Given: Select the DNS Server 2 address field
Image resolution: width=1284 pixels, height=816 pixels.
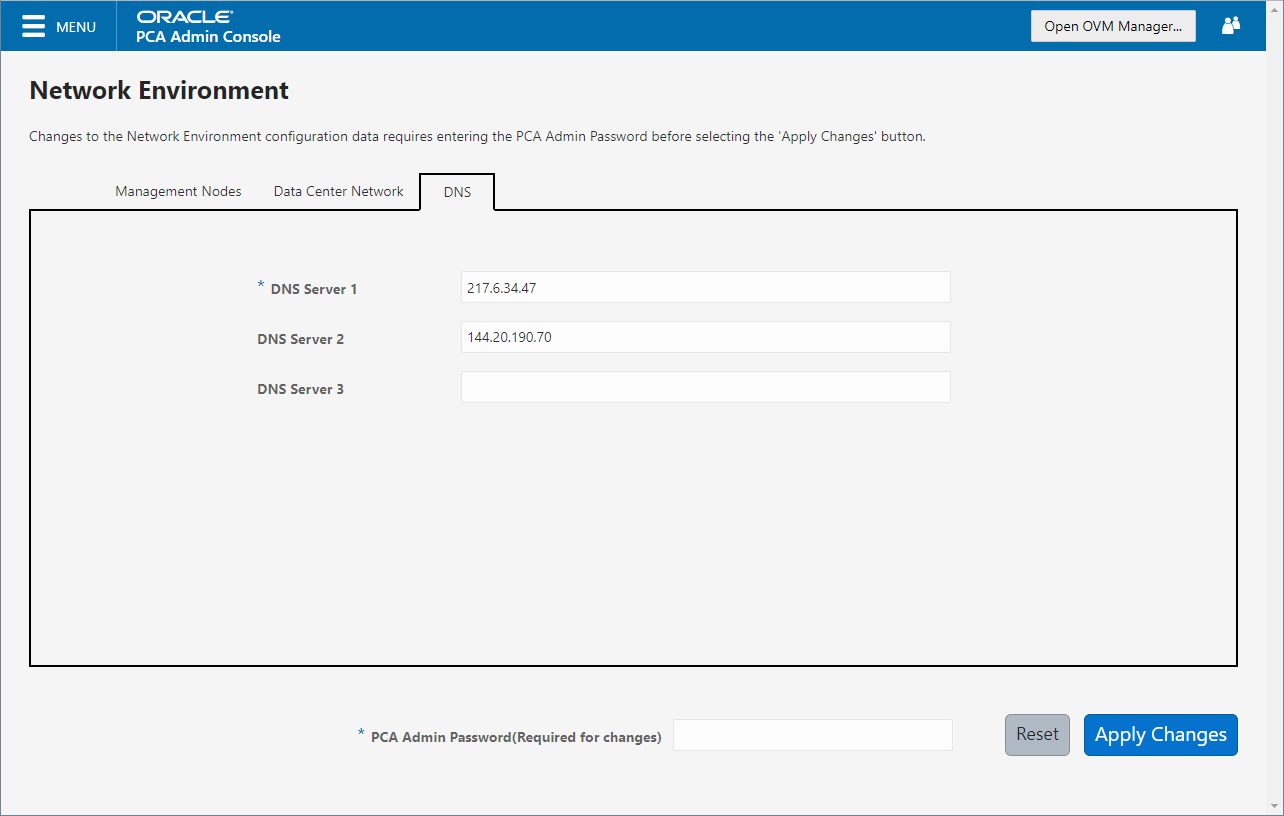Looking at the screenshot, I should click(x=705, y=337).
